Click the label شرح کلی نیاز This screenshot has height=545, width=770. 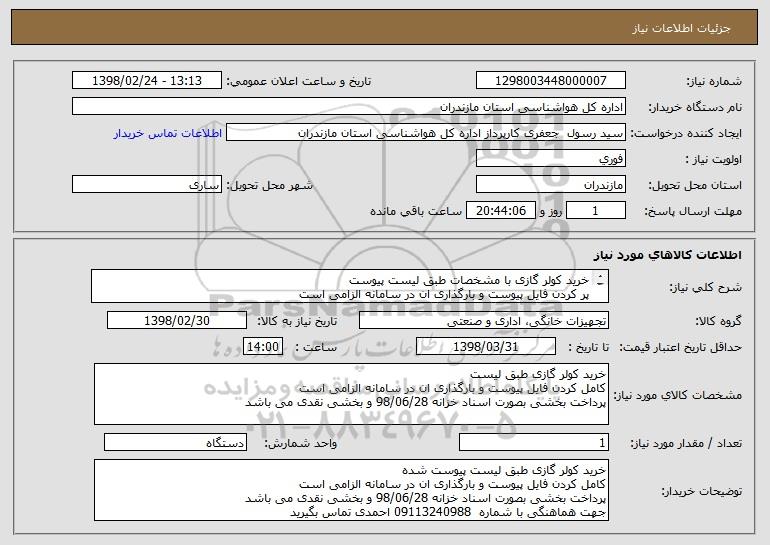[x=706, y=287]
